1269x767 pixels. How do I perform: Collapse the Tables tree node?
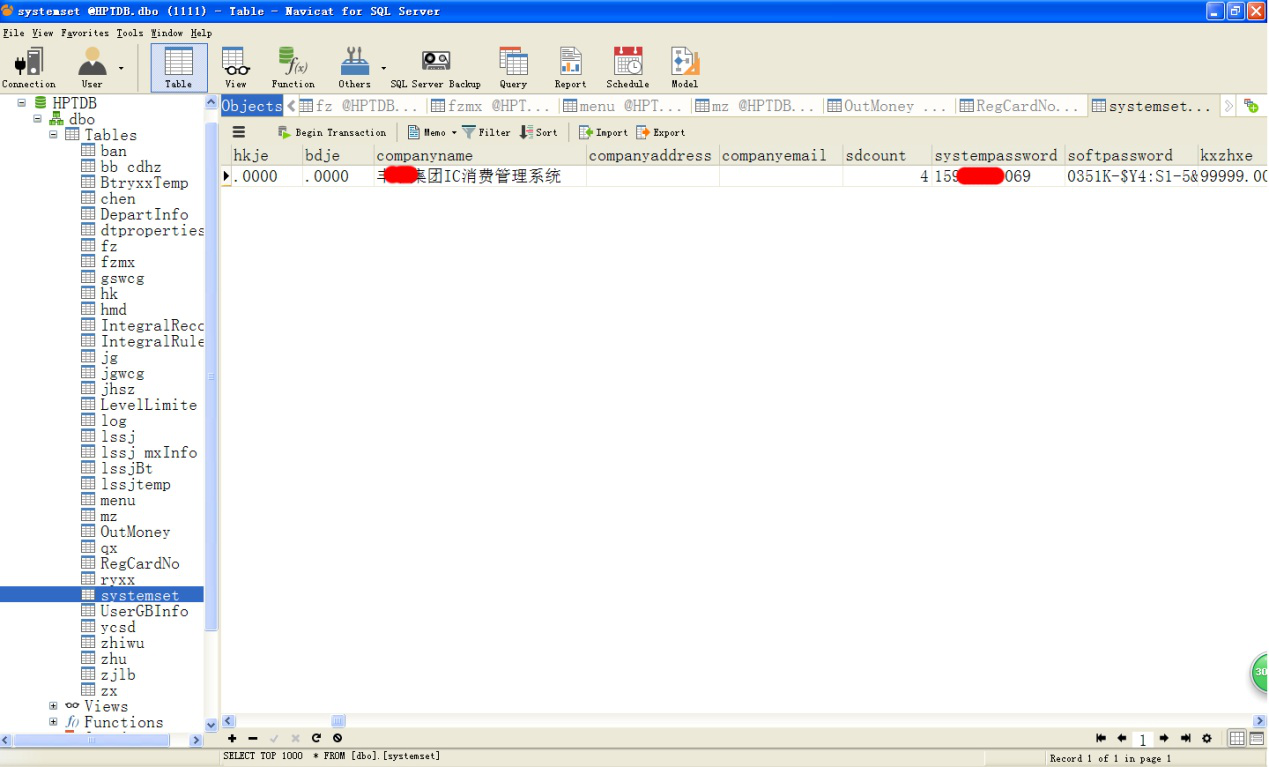[x=53, y=135]
